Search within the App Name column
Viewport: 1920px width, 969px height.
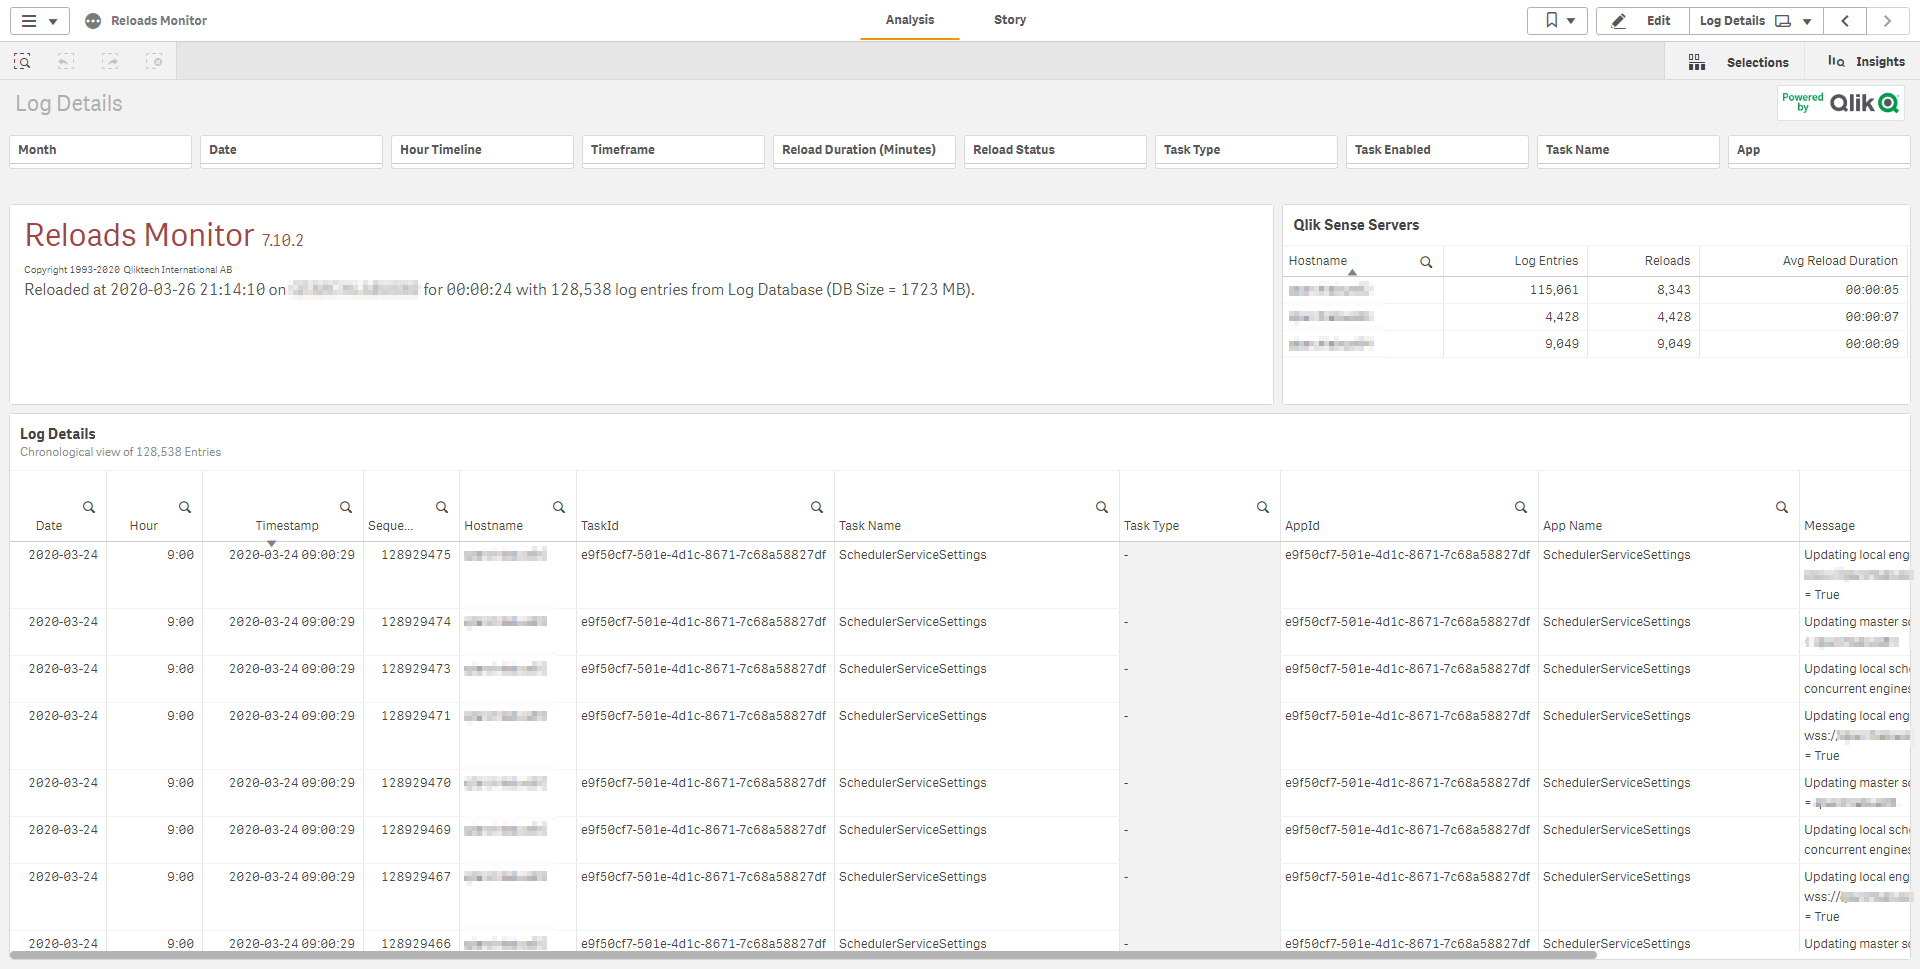tap(1781, 507)
